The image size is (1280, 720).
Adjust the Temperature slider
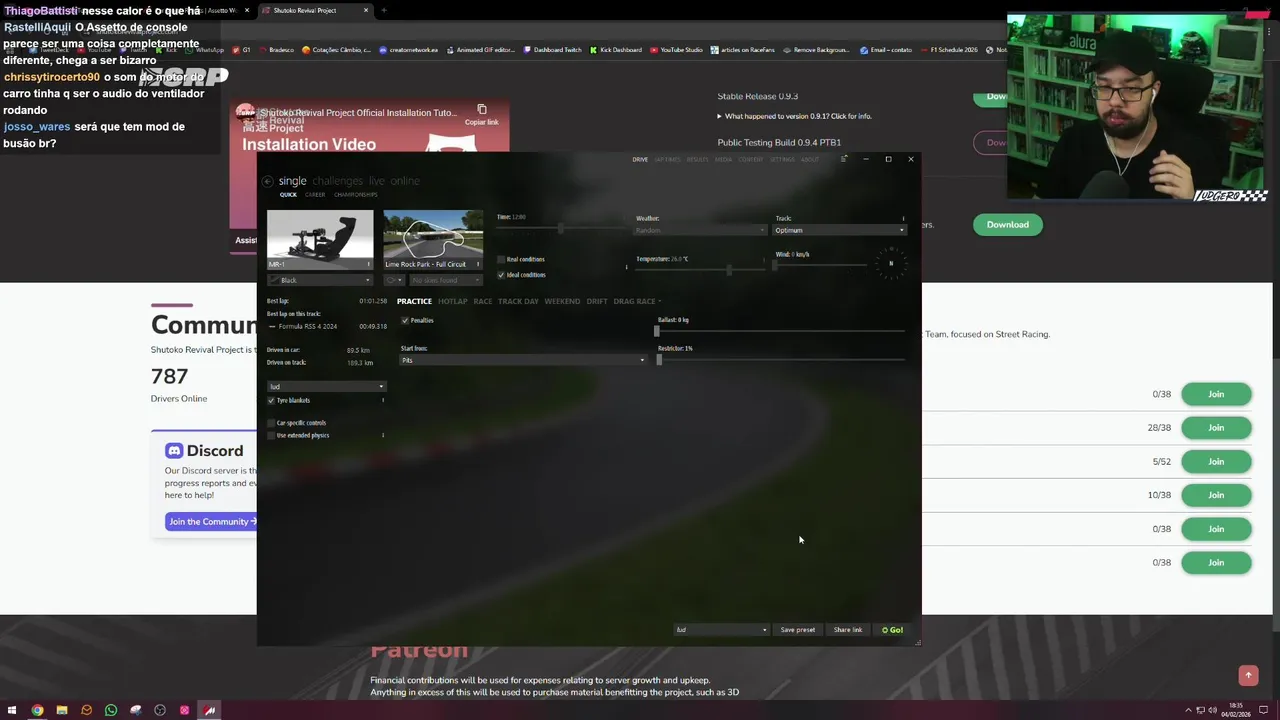coord(700,270)
